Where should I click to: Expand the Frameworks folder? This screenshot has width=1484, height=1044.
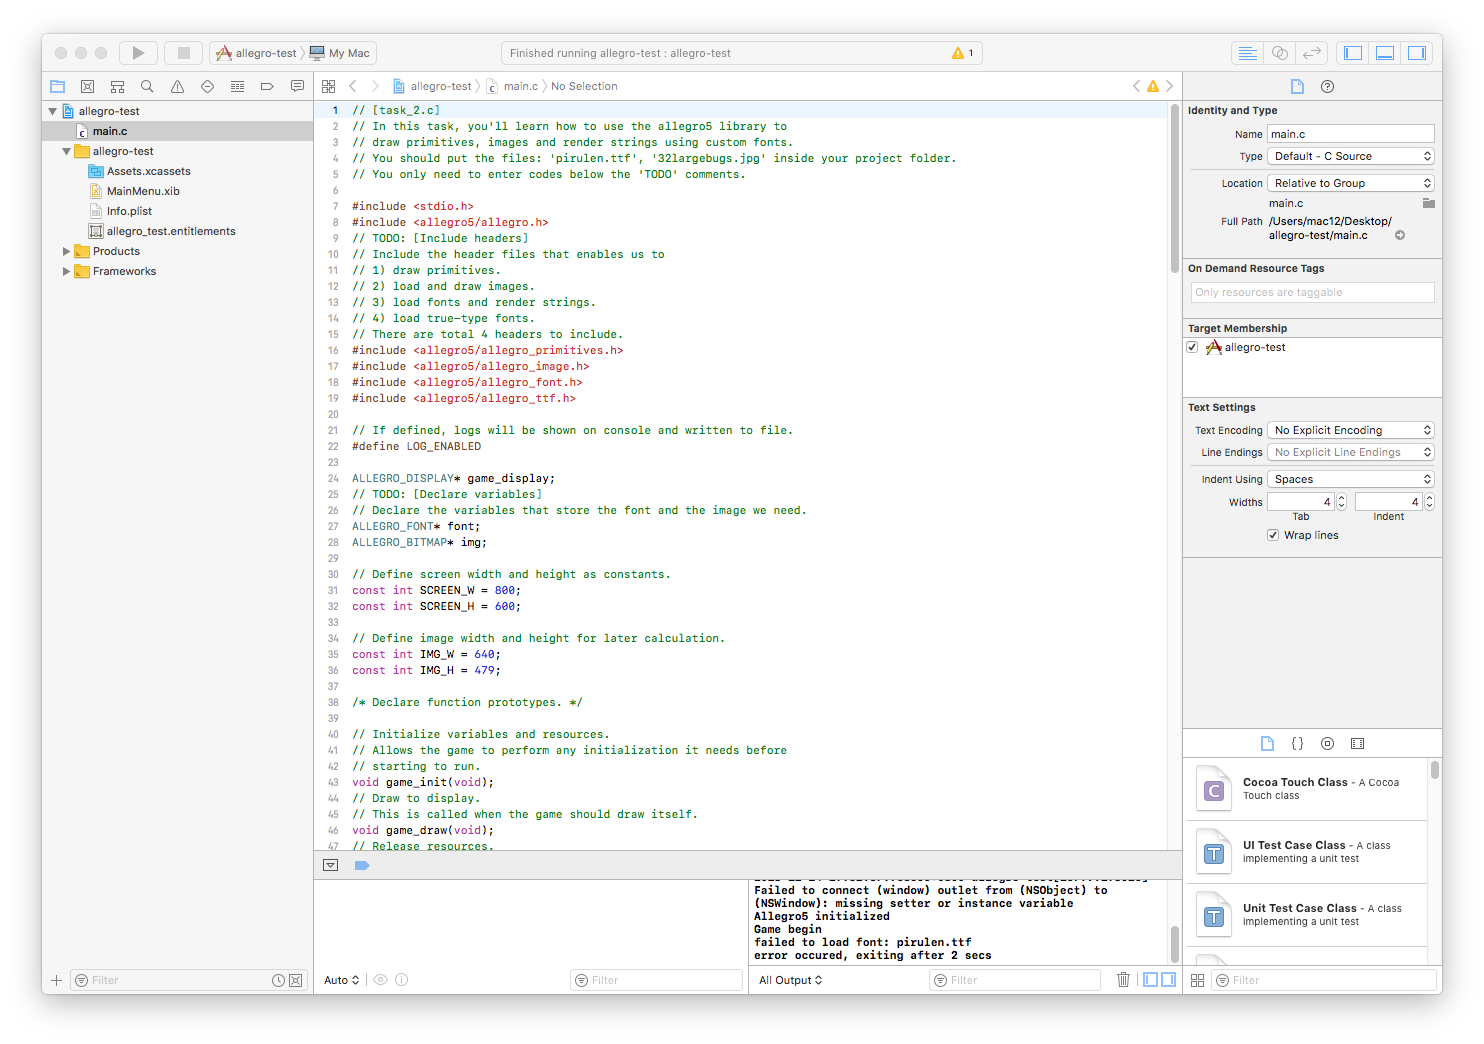click(66, 271)
